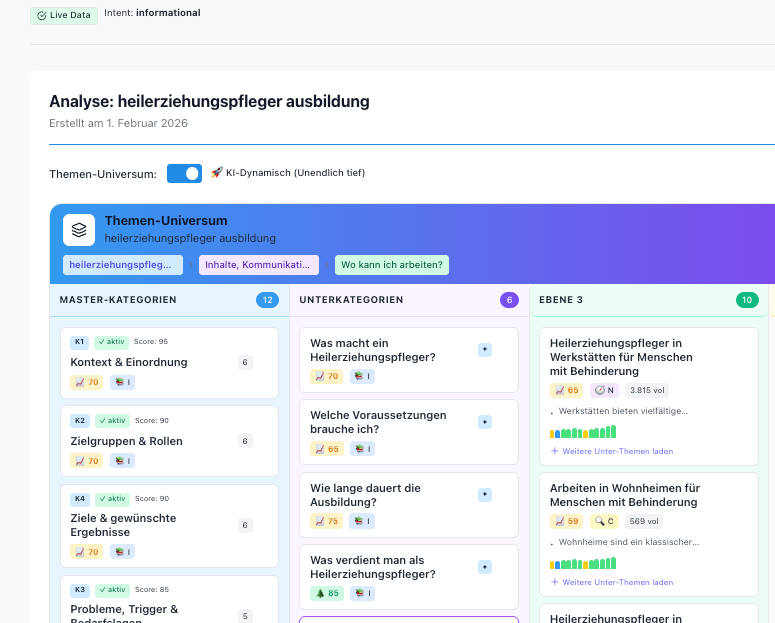Screen dimensions: 775x623
Task: Open the Was verdient man als Heilerziehungspfleger? card
Action: [409, 577]
